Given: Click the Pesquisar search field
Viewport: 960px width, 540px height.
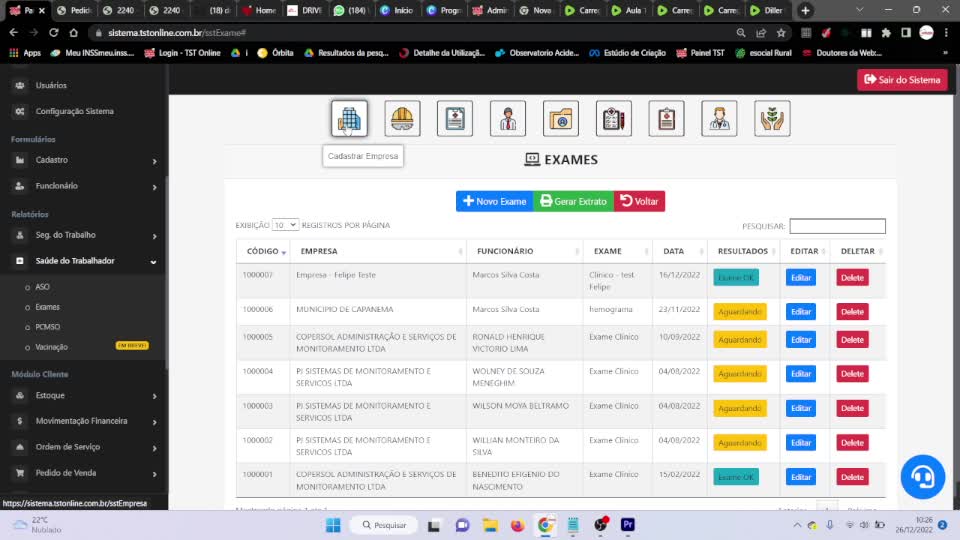Looking at the screenshot, I should tap(837, 226).
